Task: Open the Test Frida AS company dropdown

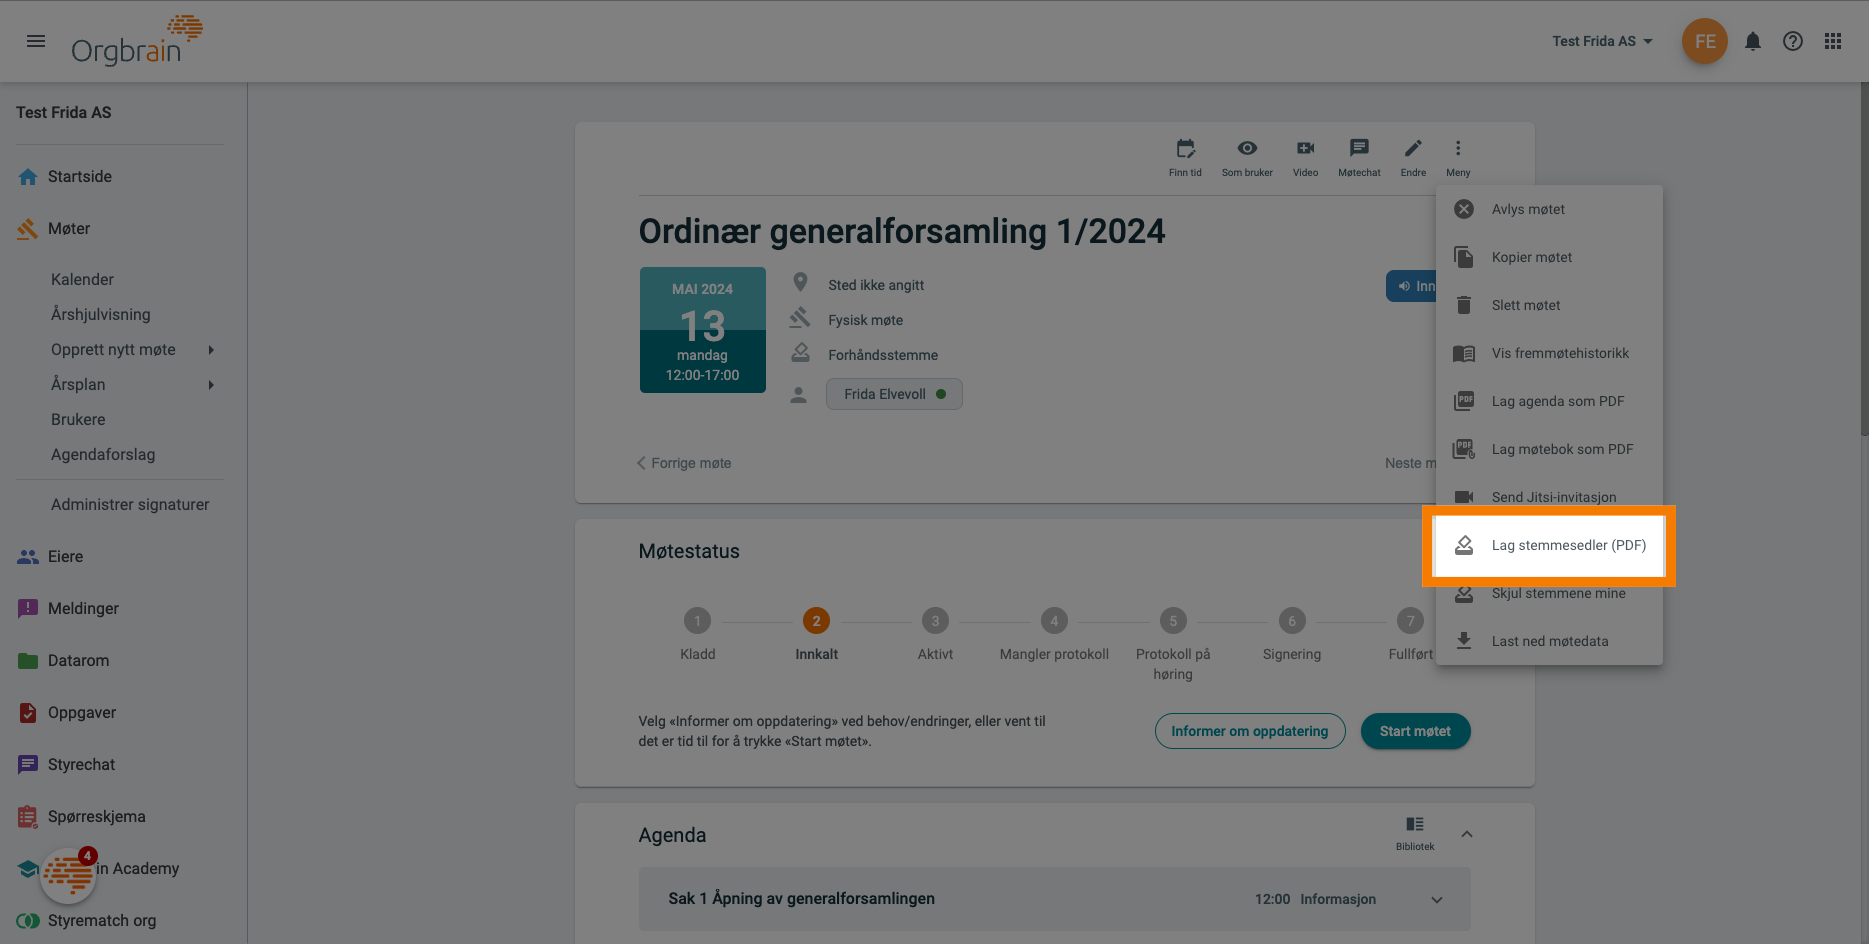Action: click(1602, 41)
